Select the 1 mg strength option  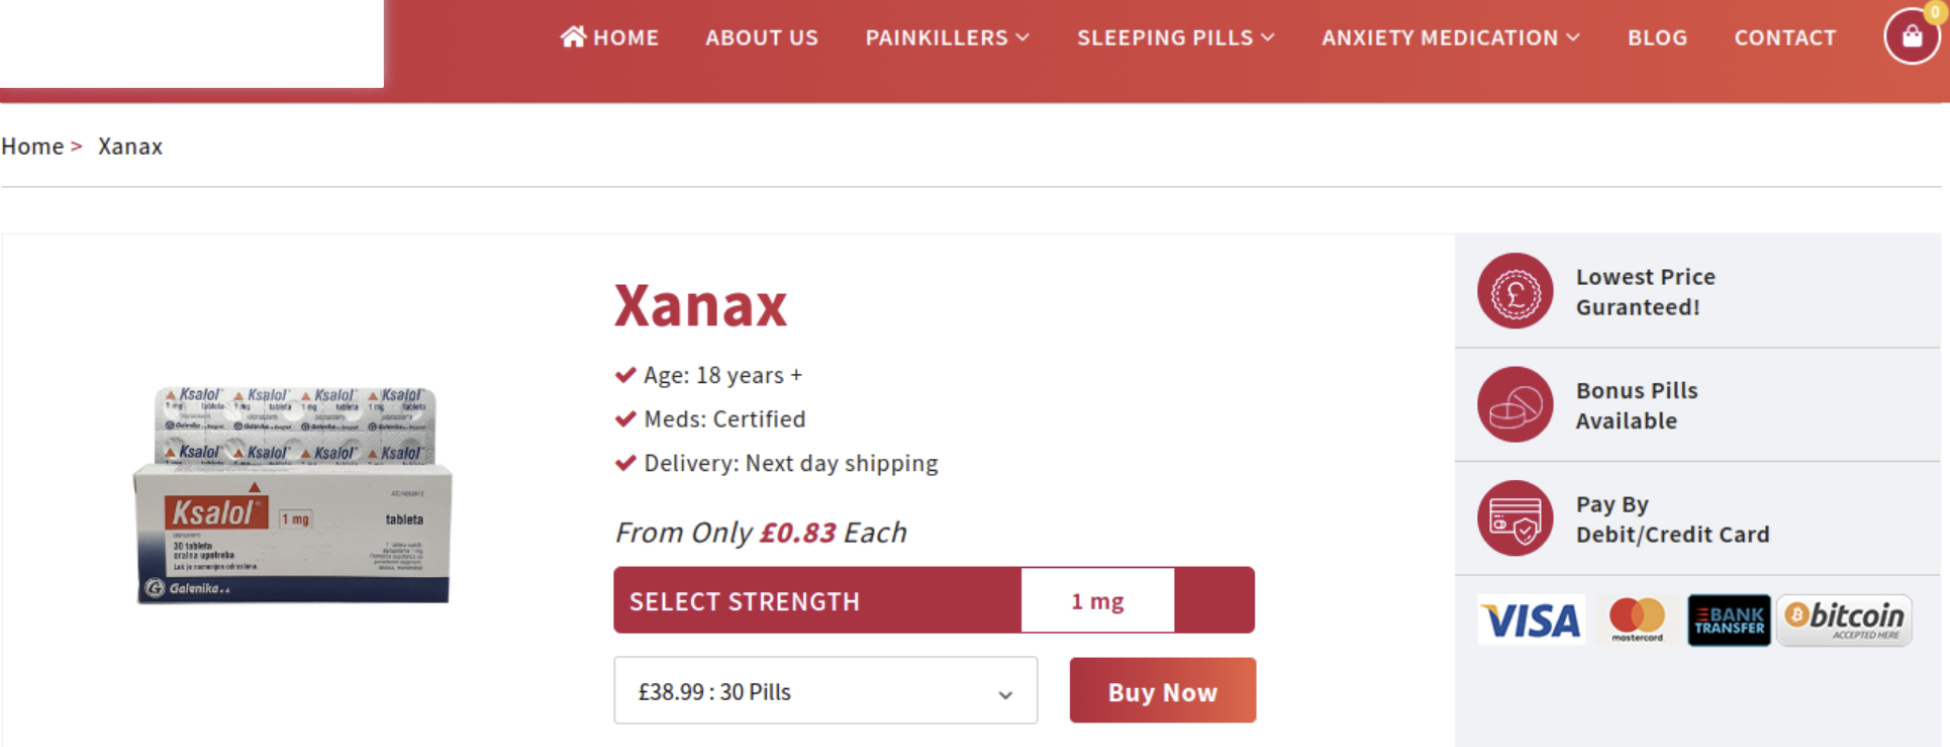point(1097,601)
